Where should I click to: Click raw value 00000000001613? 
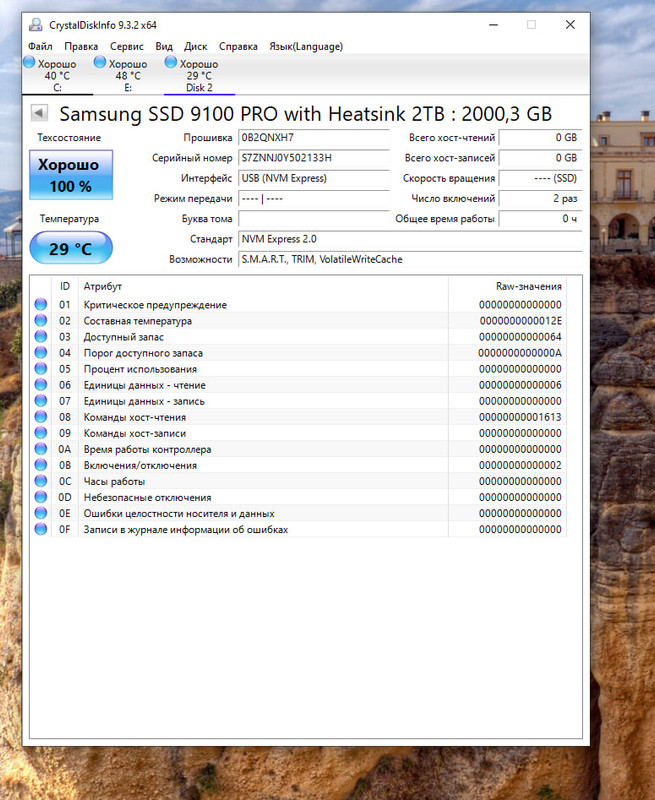coord(520,417)
